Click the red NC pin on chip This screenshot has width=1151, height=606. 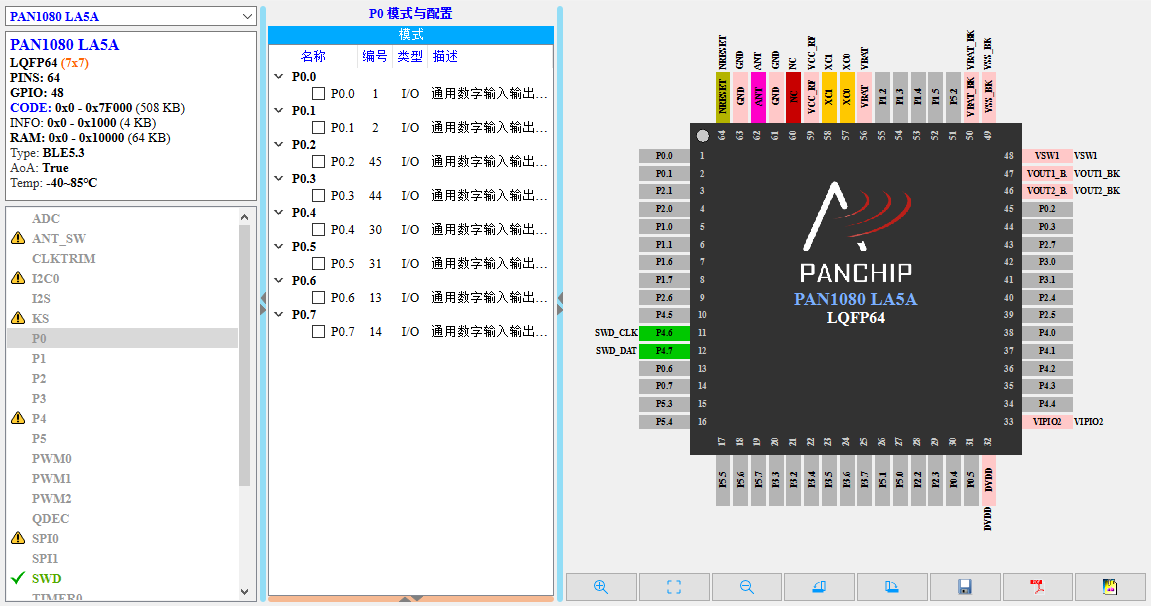pos(794,97)
